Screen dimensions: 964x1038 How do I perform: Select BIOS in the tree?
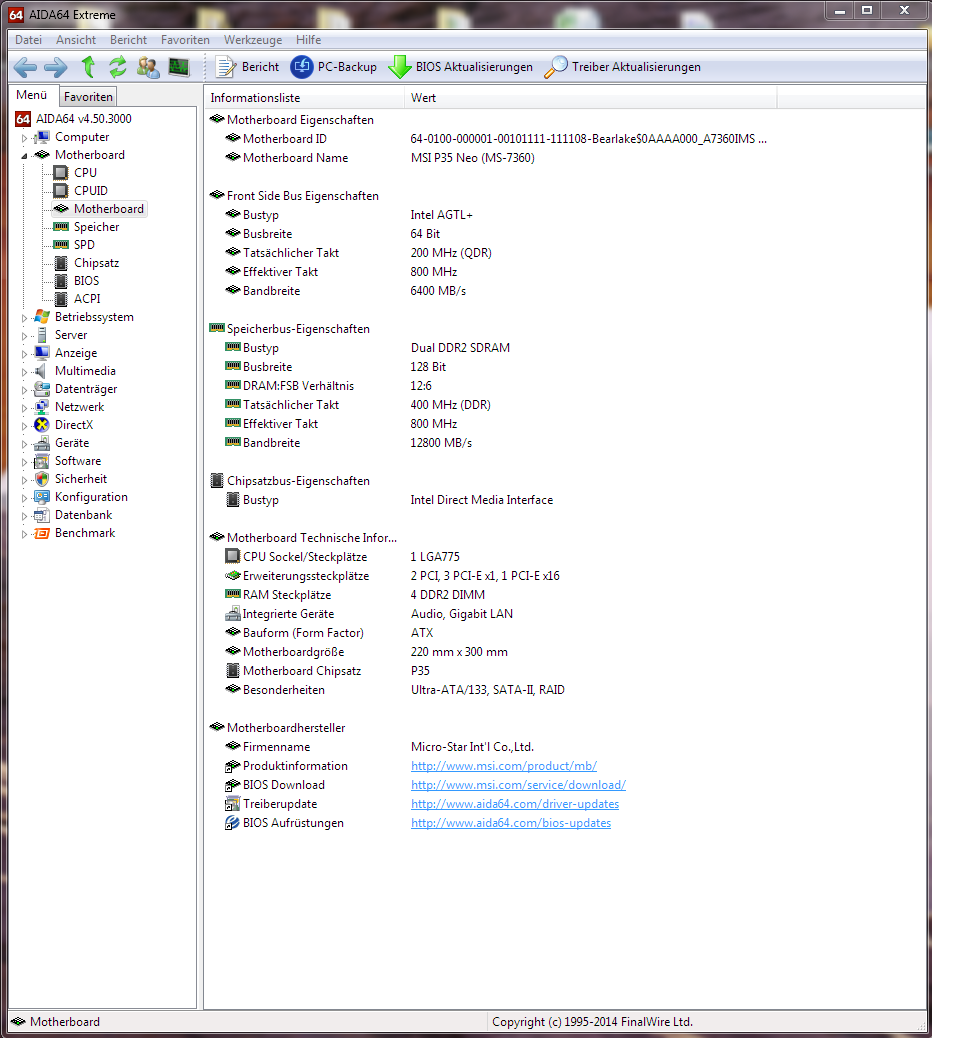(87, 281)
